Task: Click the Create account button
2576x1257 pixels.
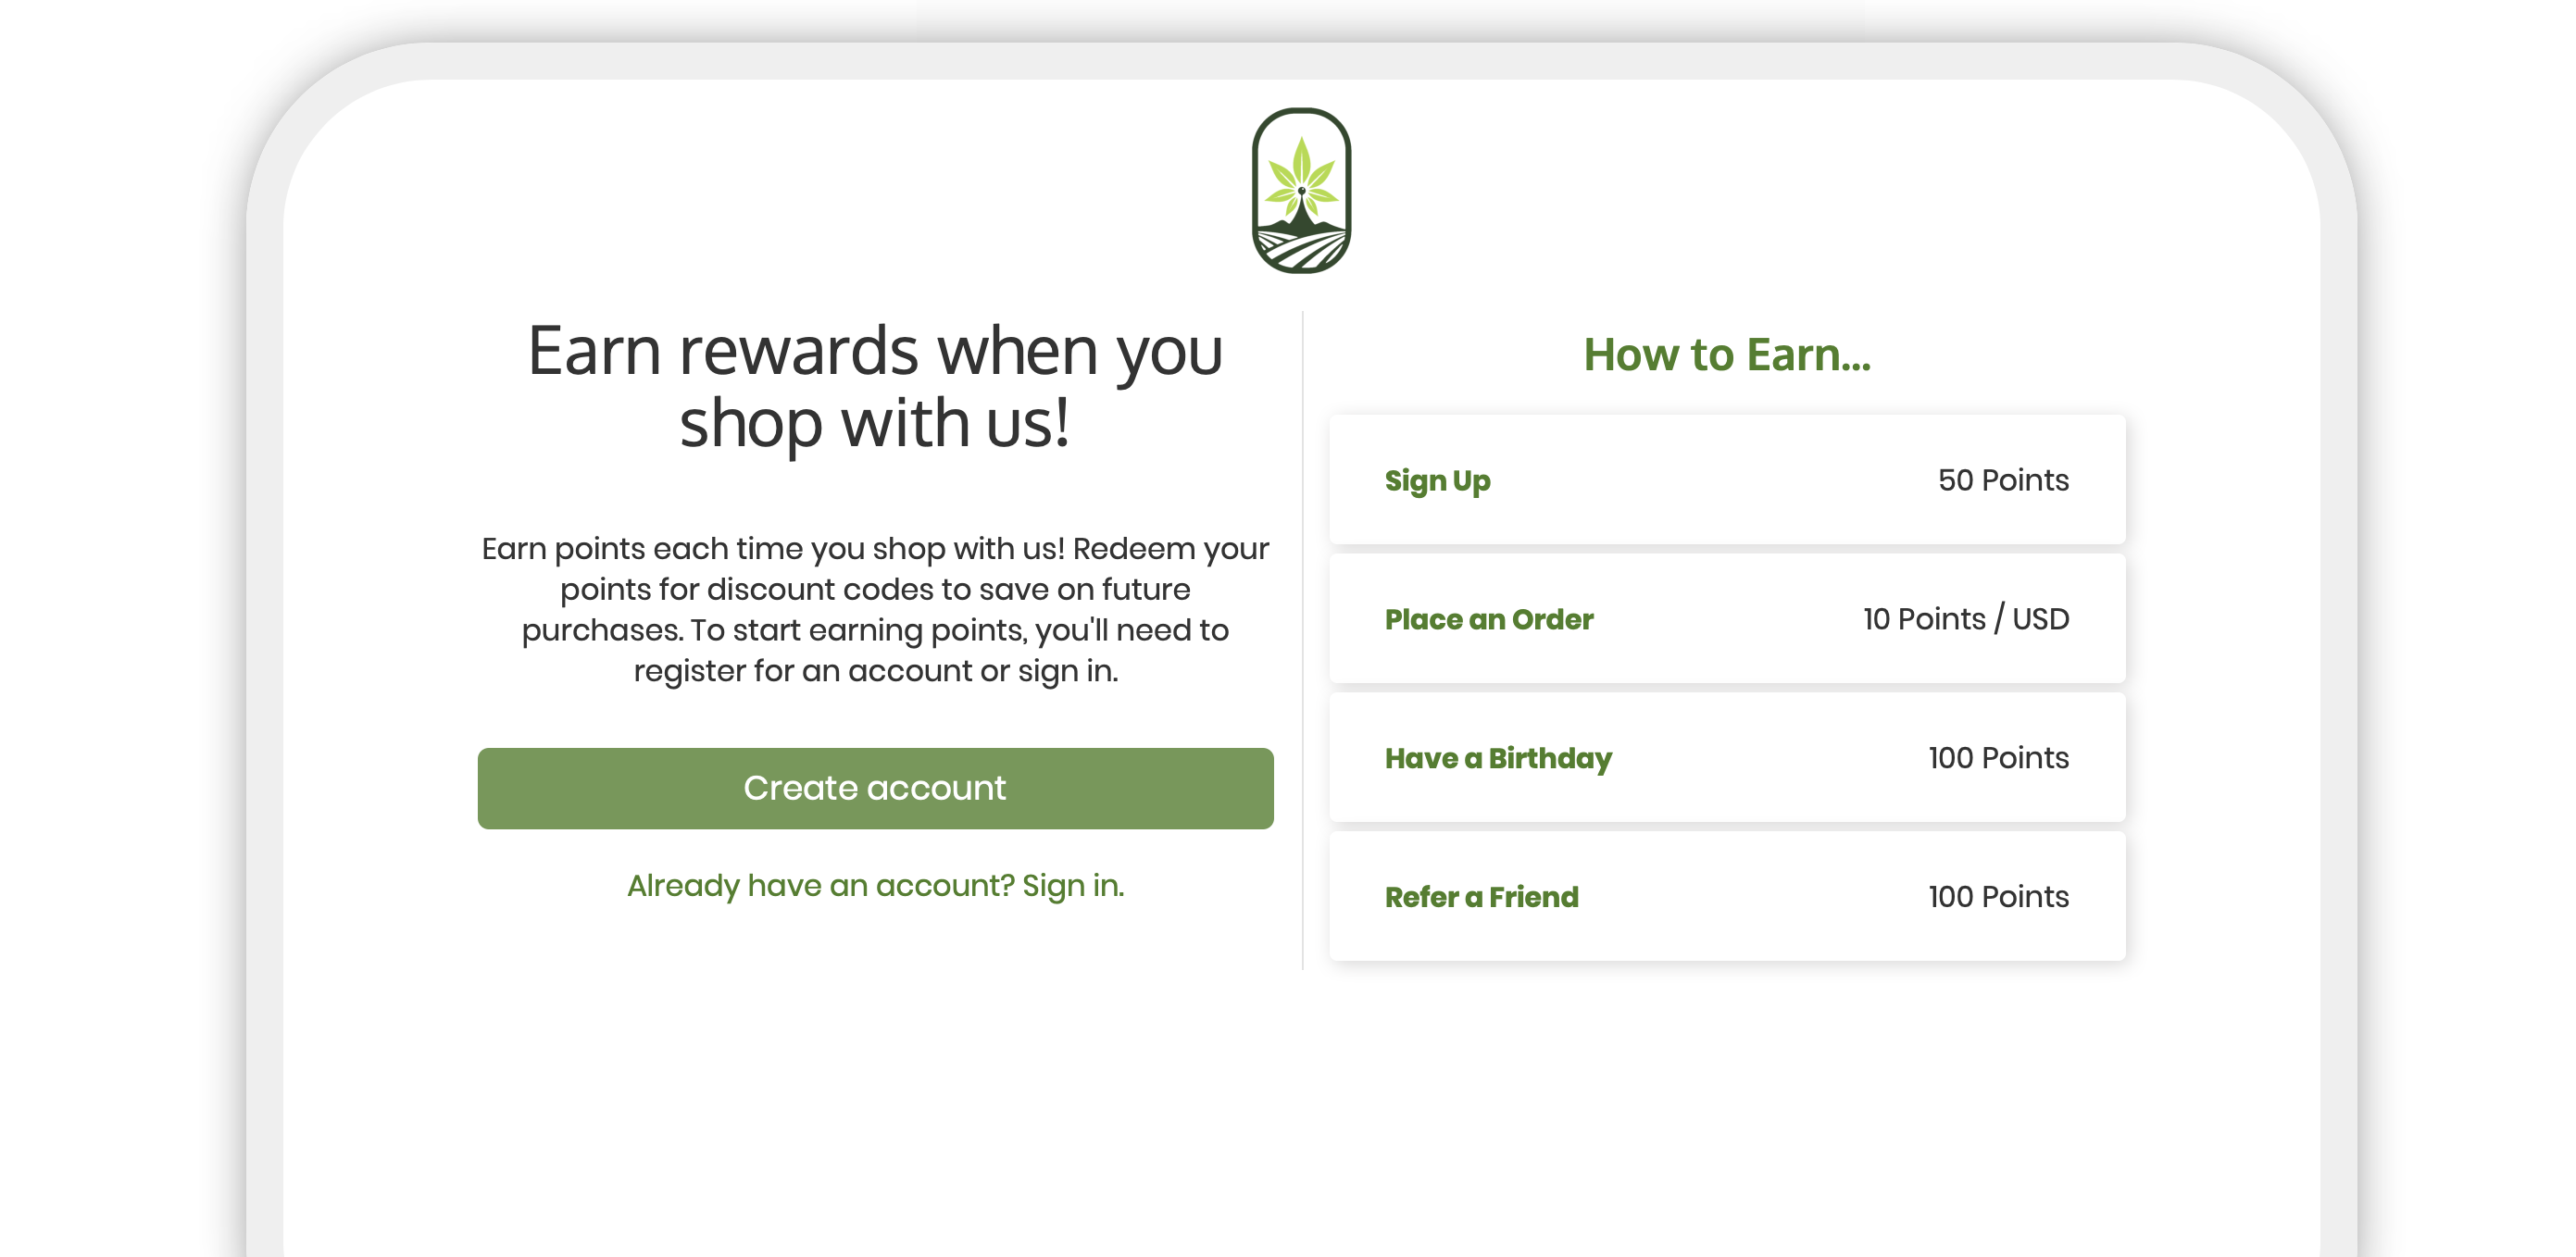Action: 875,788
